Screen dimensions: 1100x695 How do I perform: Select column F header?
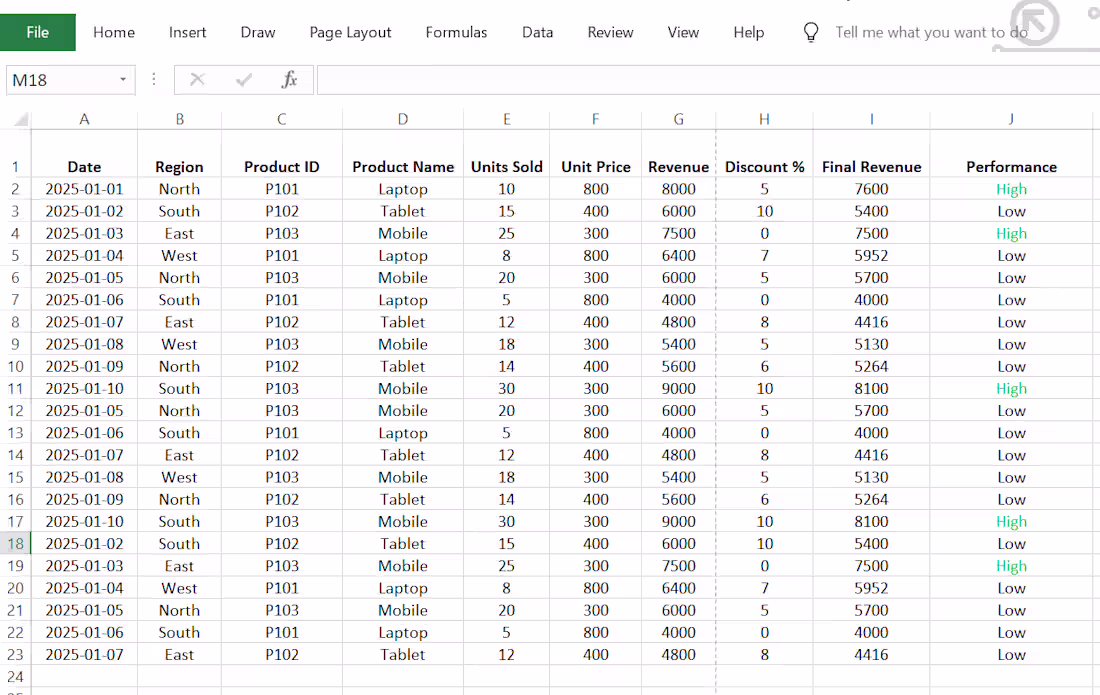[x=596, y=119]
